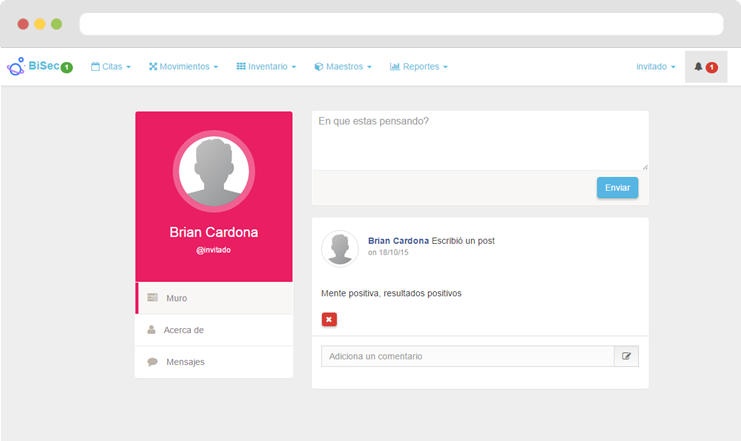This screenshot has height=441, width=741.
Task: Click the Enviar button
Action: click(617, 188)
